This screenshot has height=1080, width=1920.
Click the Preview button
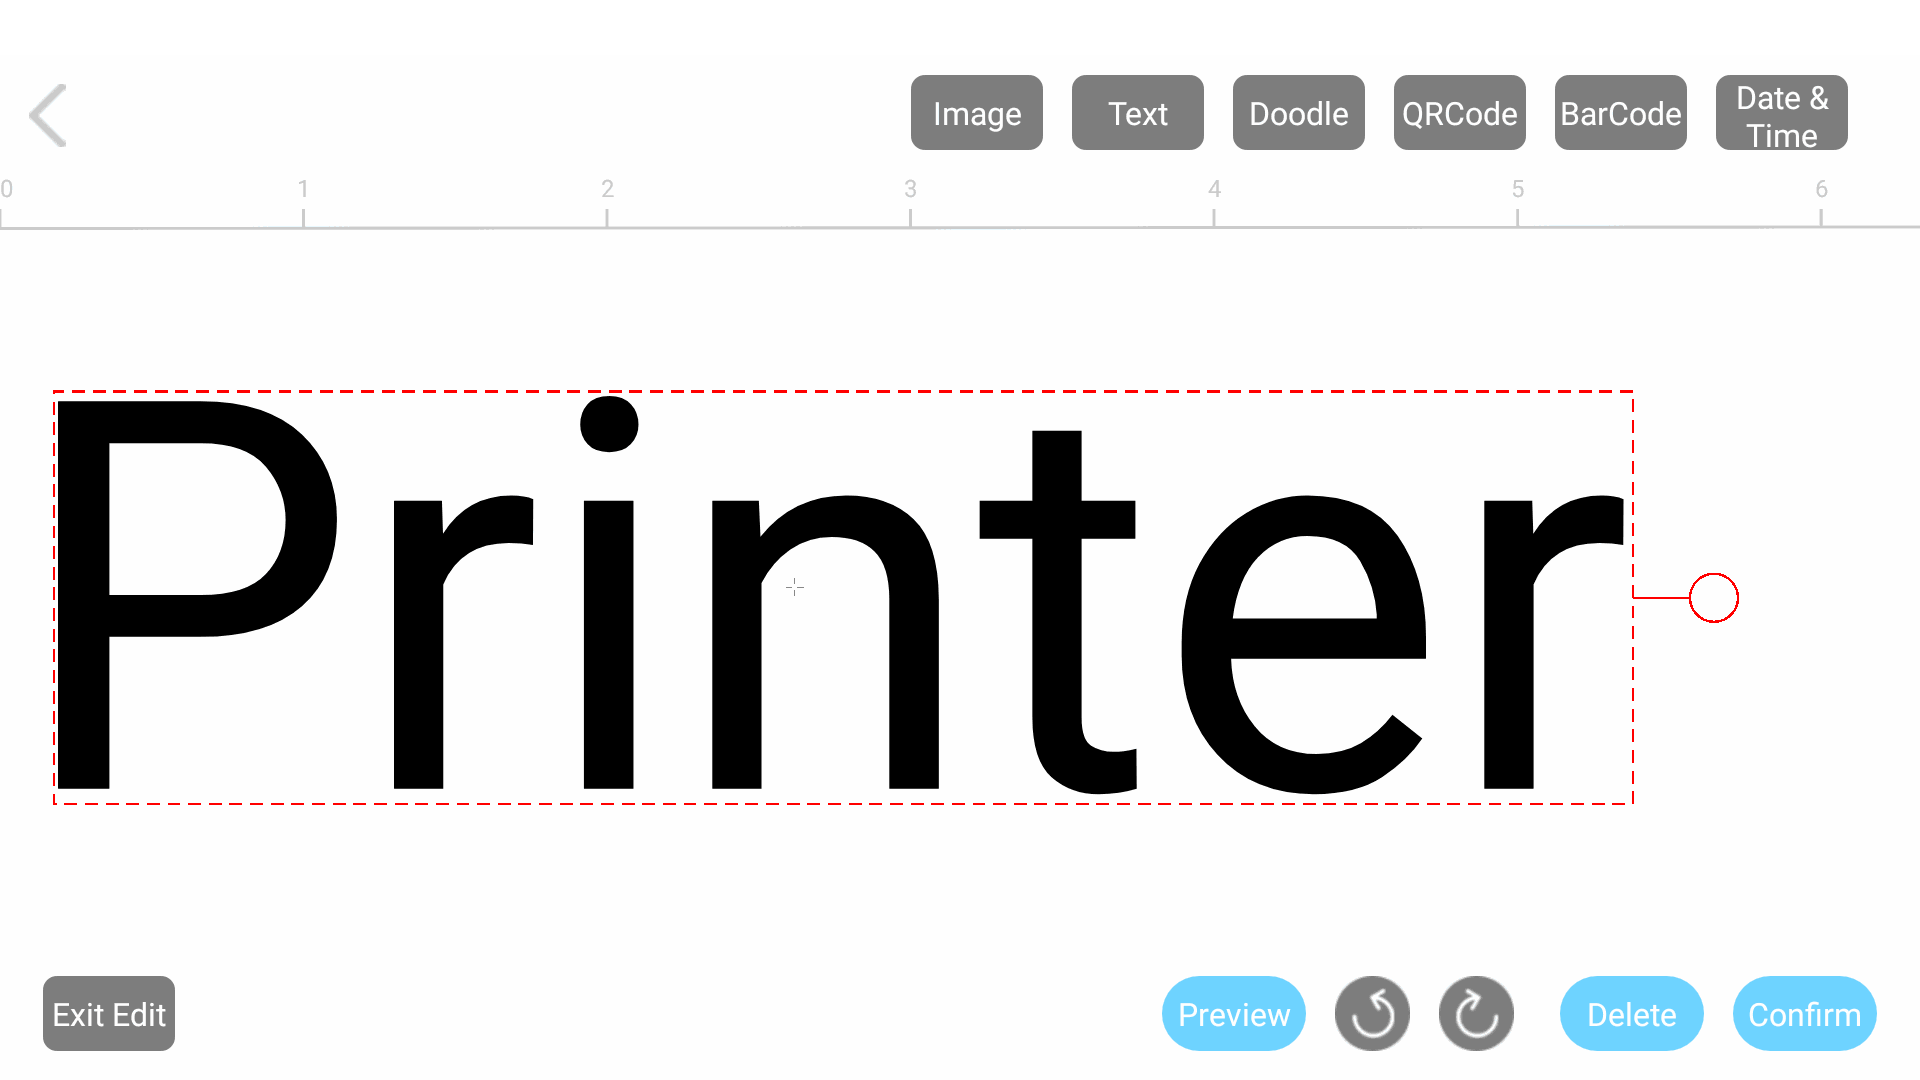[x=1233, y=1014]
